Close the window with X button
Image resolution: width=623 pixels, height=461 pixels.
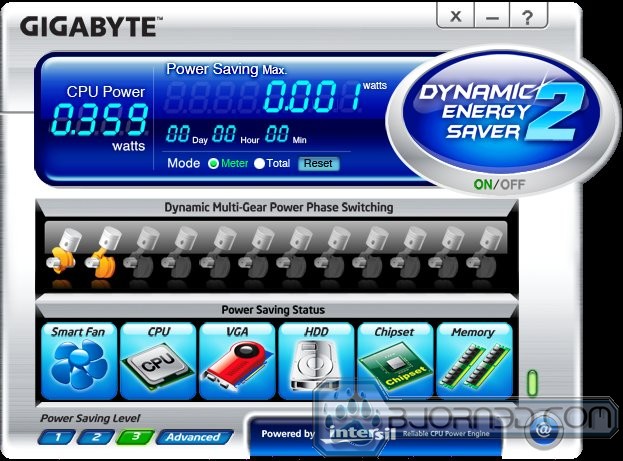456,17
